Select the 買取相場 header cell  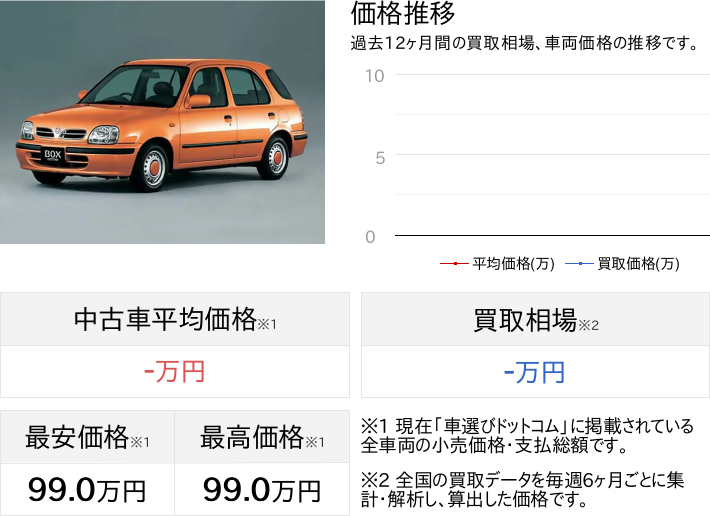click(x=535, y=319)
